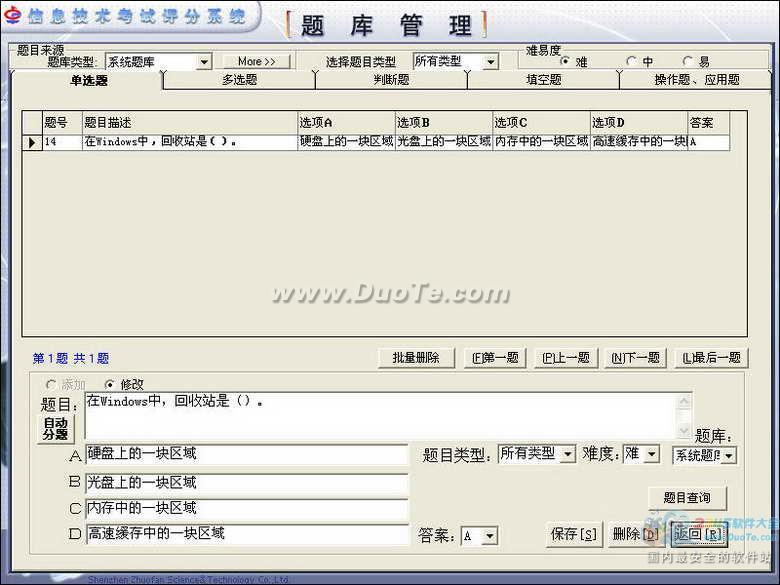The height and width of the screenshot is (585, 780).
Task: Select the 修改 modify radio button
Action: (110, 384)
